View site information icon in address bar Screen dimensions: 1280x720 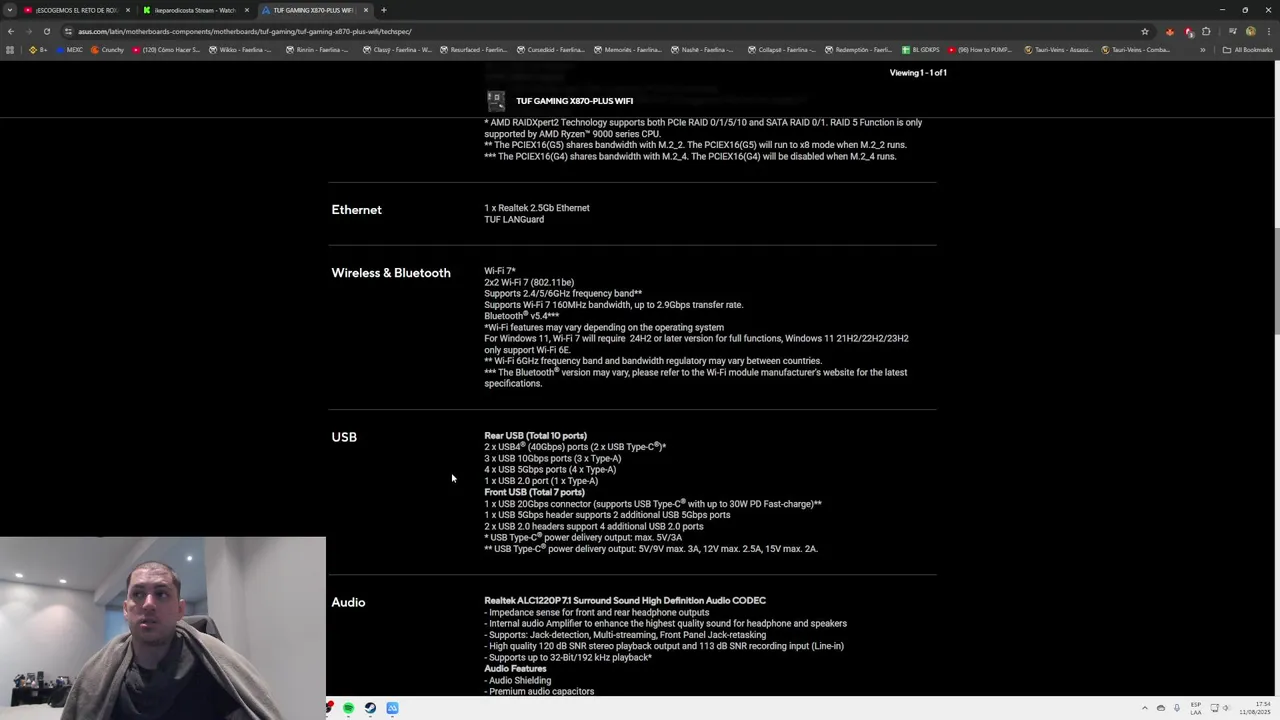point(68,31)
